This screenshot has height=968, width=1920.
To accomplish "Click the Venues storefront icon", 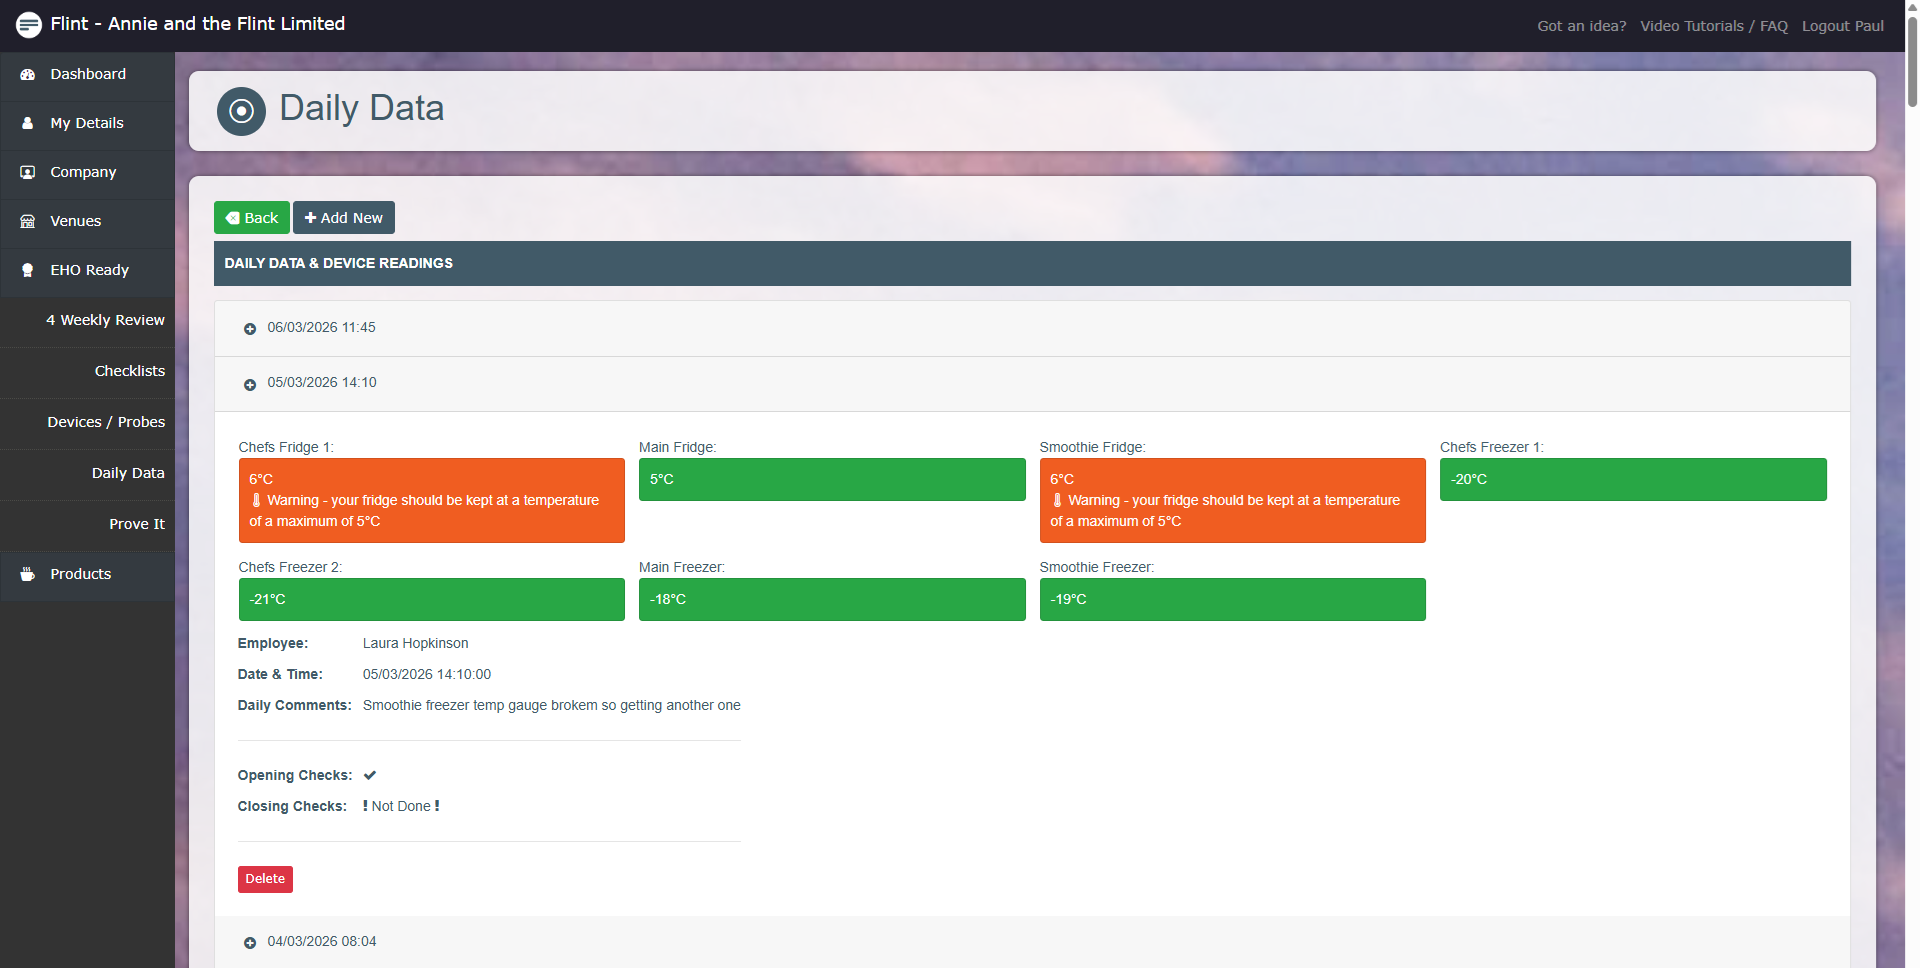I will pyautogui.click(x=28, y=222).
